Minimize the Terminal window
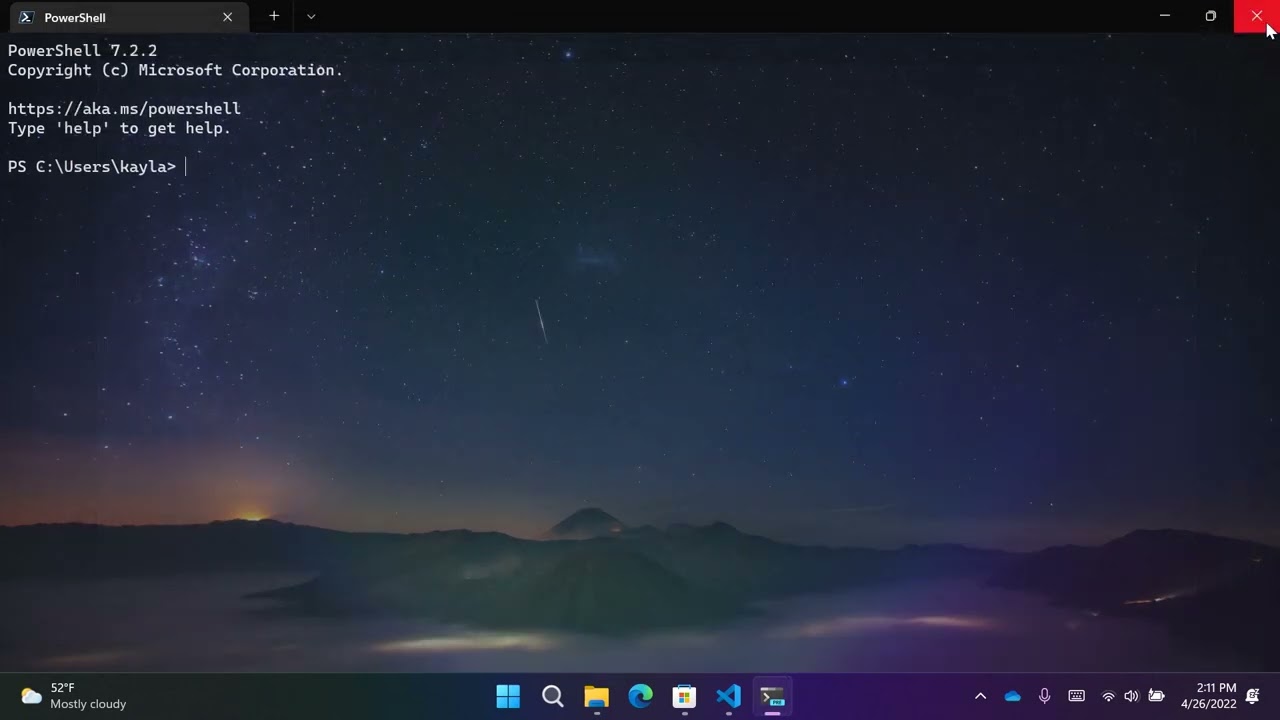Viewport: 1280px width, 720px height. coord(1164,16)
